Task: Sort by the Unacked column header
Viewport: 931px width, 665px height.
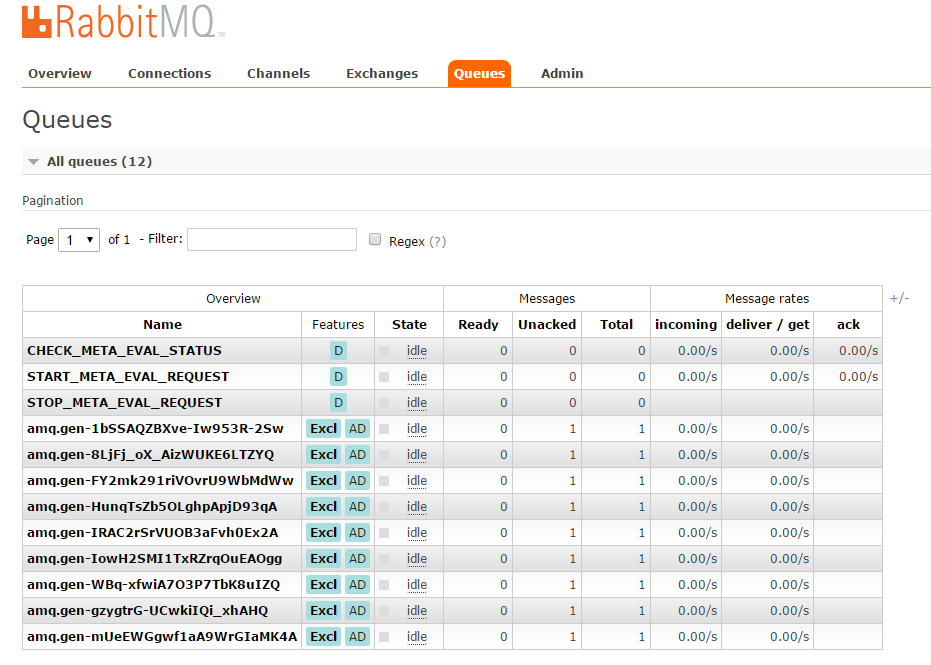Action: tap(547, 325)
